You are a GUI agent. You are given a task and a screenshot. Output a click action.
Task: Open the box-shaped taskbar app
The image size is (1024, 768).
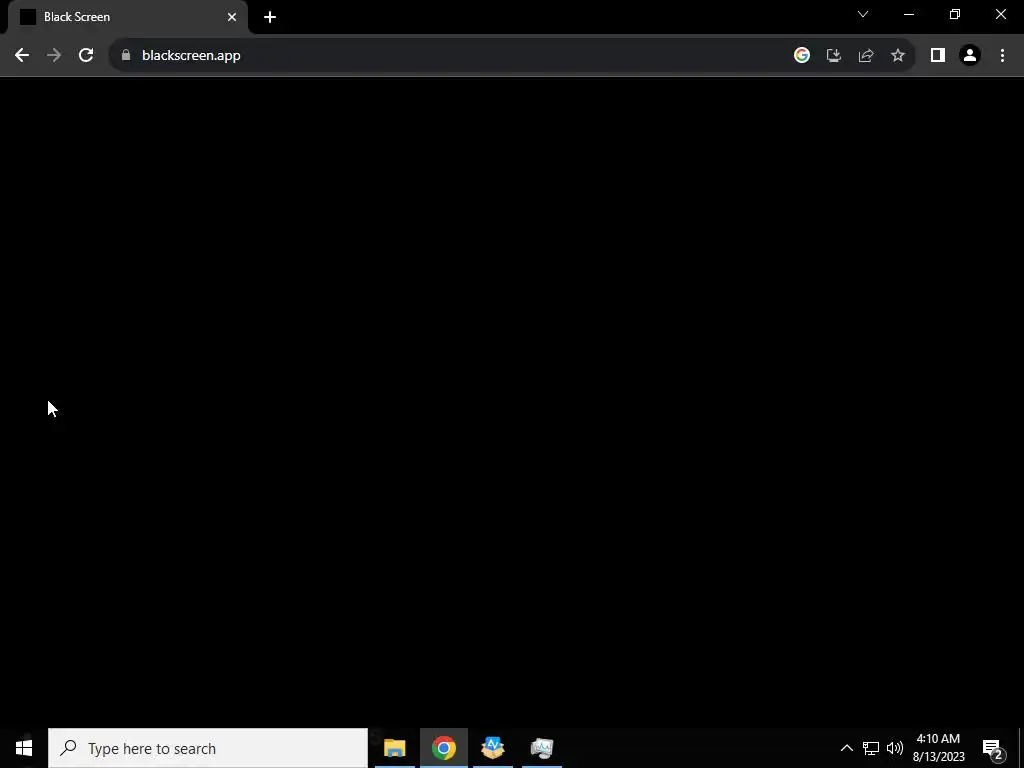(492, 748)
